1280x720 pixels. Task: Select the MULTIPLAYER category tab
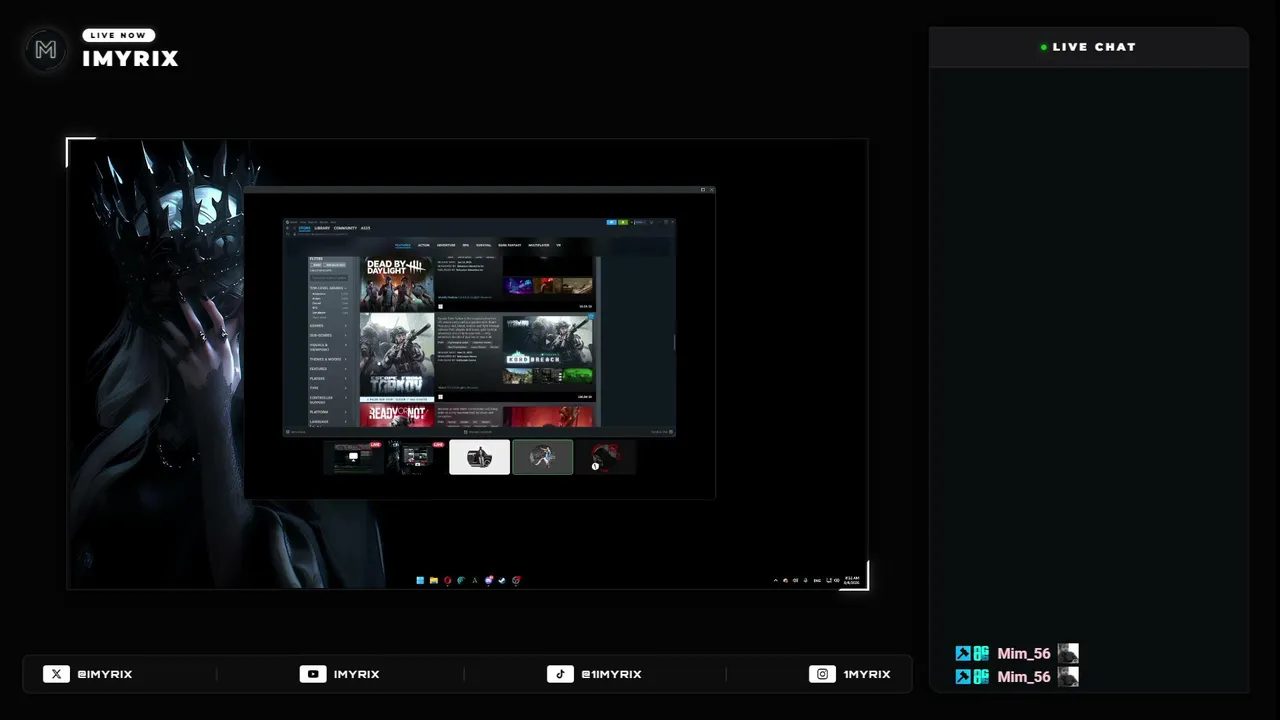point(539,245)
